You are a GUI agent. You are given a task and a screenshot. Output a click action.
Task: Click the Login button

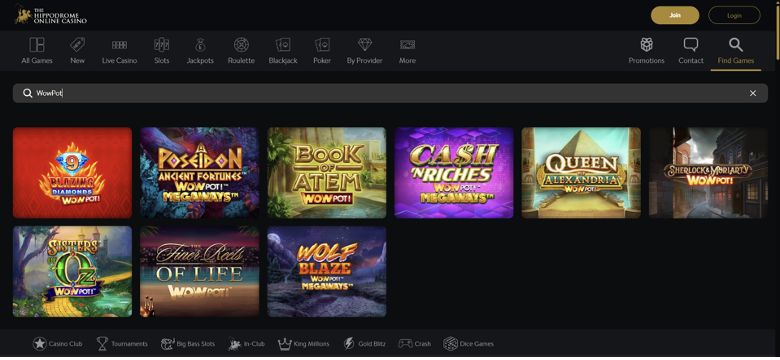click(x=734, y=15)
